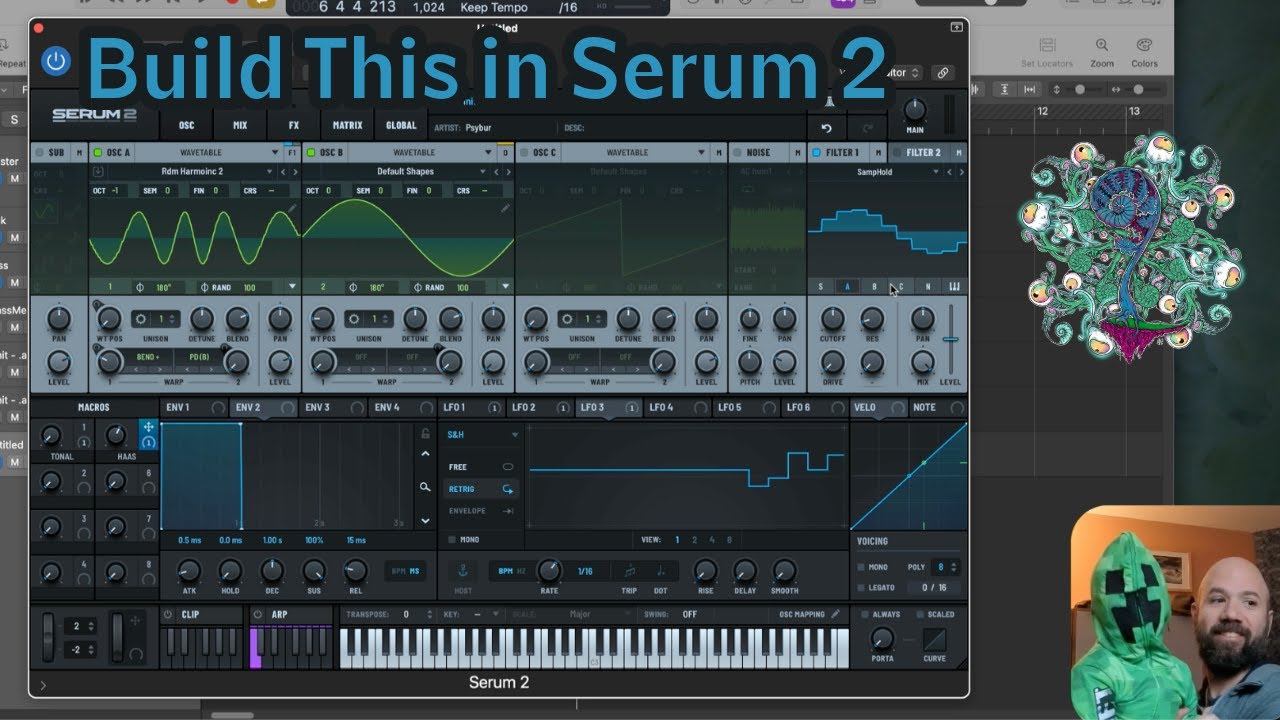This screenshot has width=1280, height=720.
Task: Switch to the MATRIX tab
Action: [347, 126]
